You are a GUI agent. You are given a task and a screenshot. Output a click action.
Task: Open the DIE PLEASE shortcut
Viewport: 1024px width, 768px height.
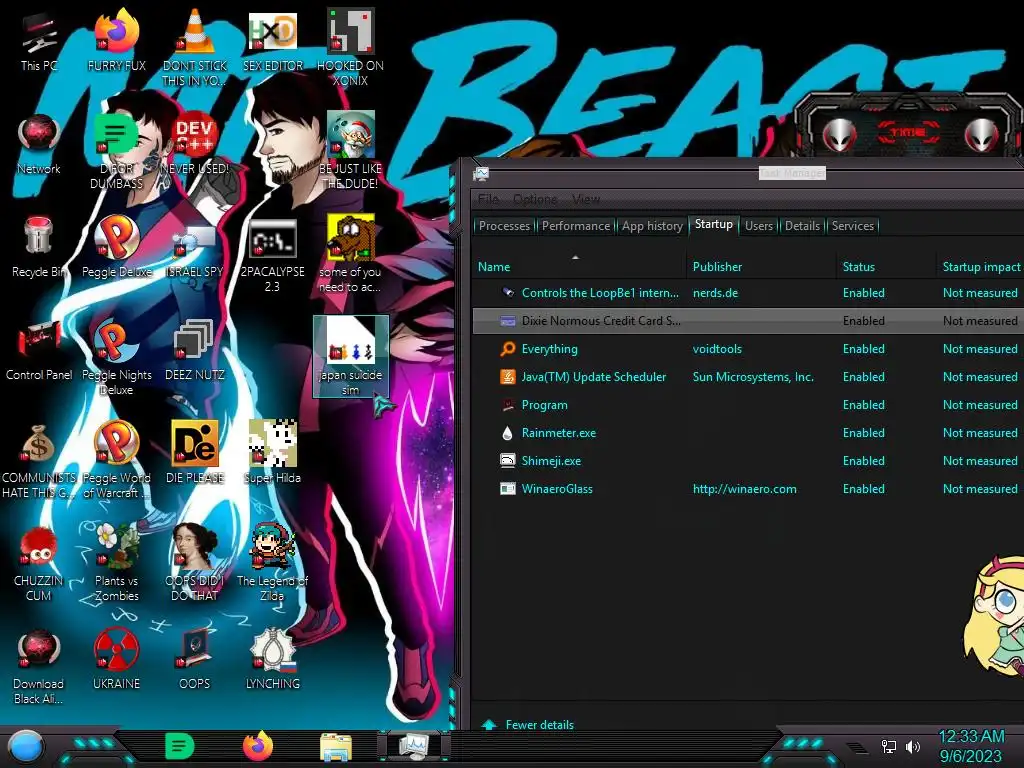[194, 453]
